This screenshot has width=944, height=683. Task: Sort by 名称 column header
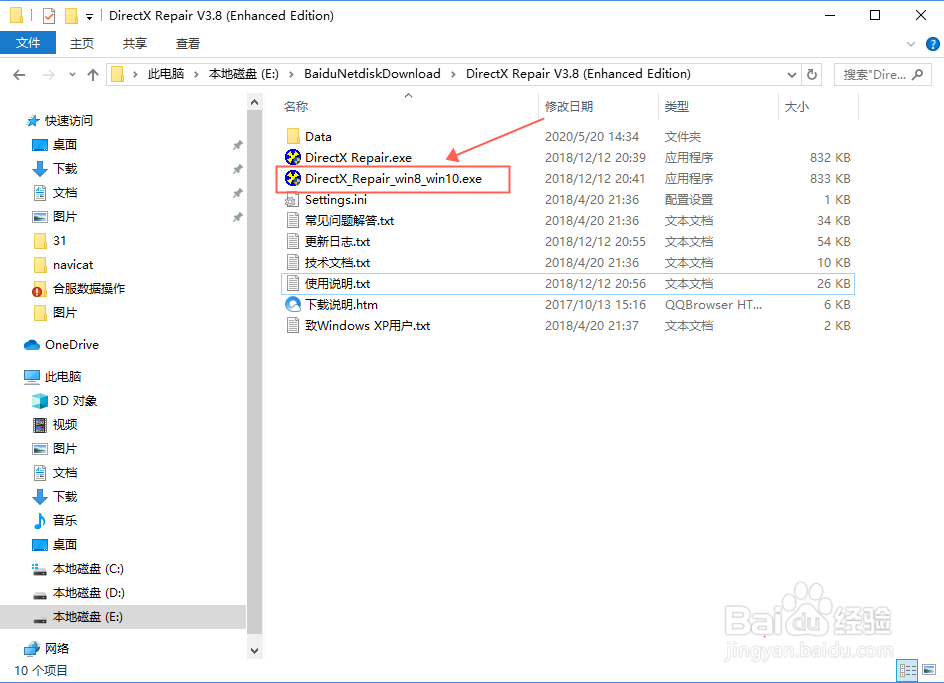point(296,107)
